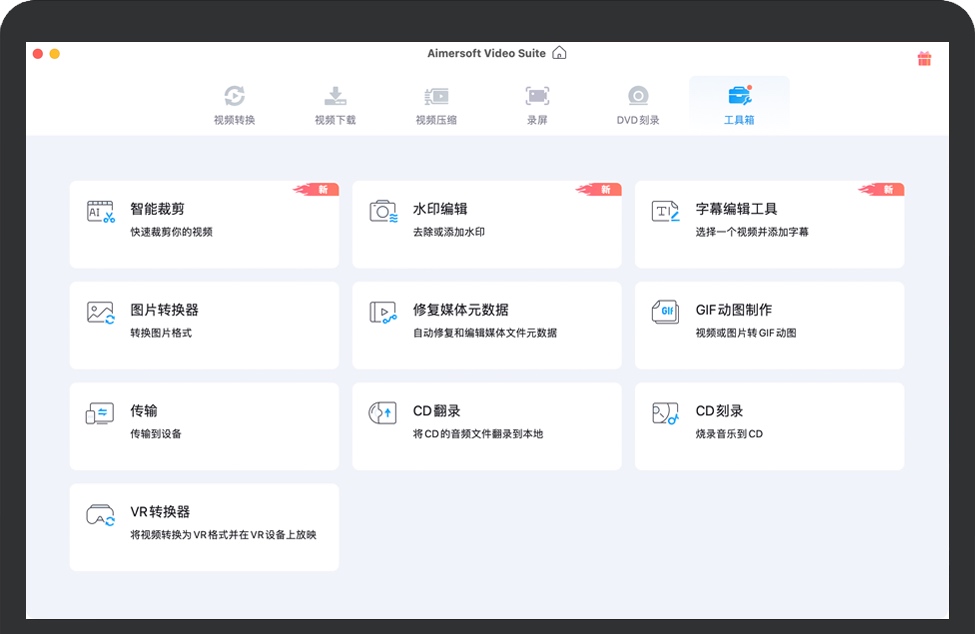The width and height of the screenshot is (975, 634).
Task: Click the 水印编辑 camera icon
Action: pyautogui.click(x=383, y=211)
